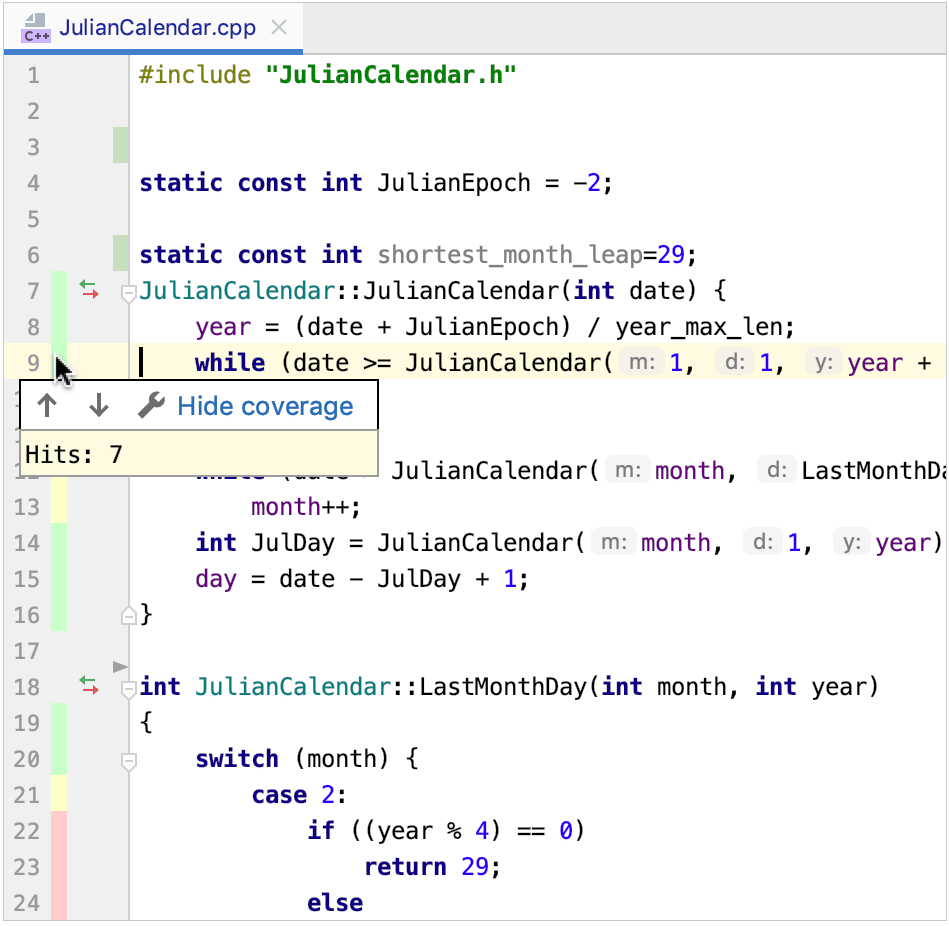Close the JulianCalendar.cpp tab
The image size is (949, 926).
[x=279, y=27]
